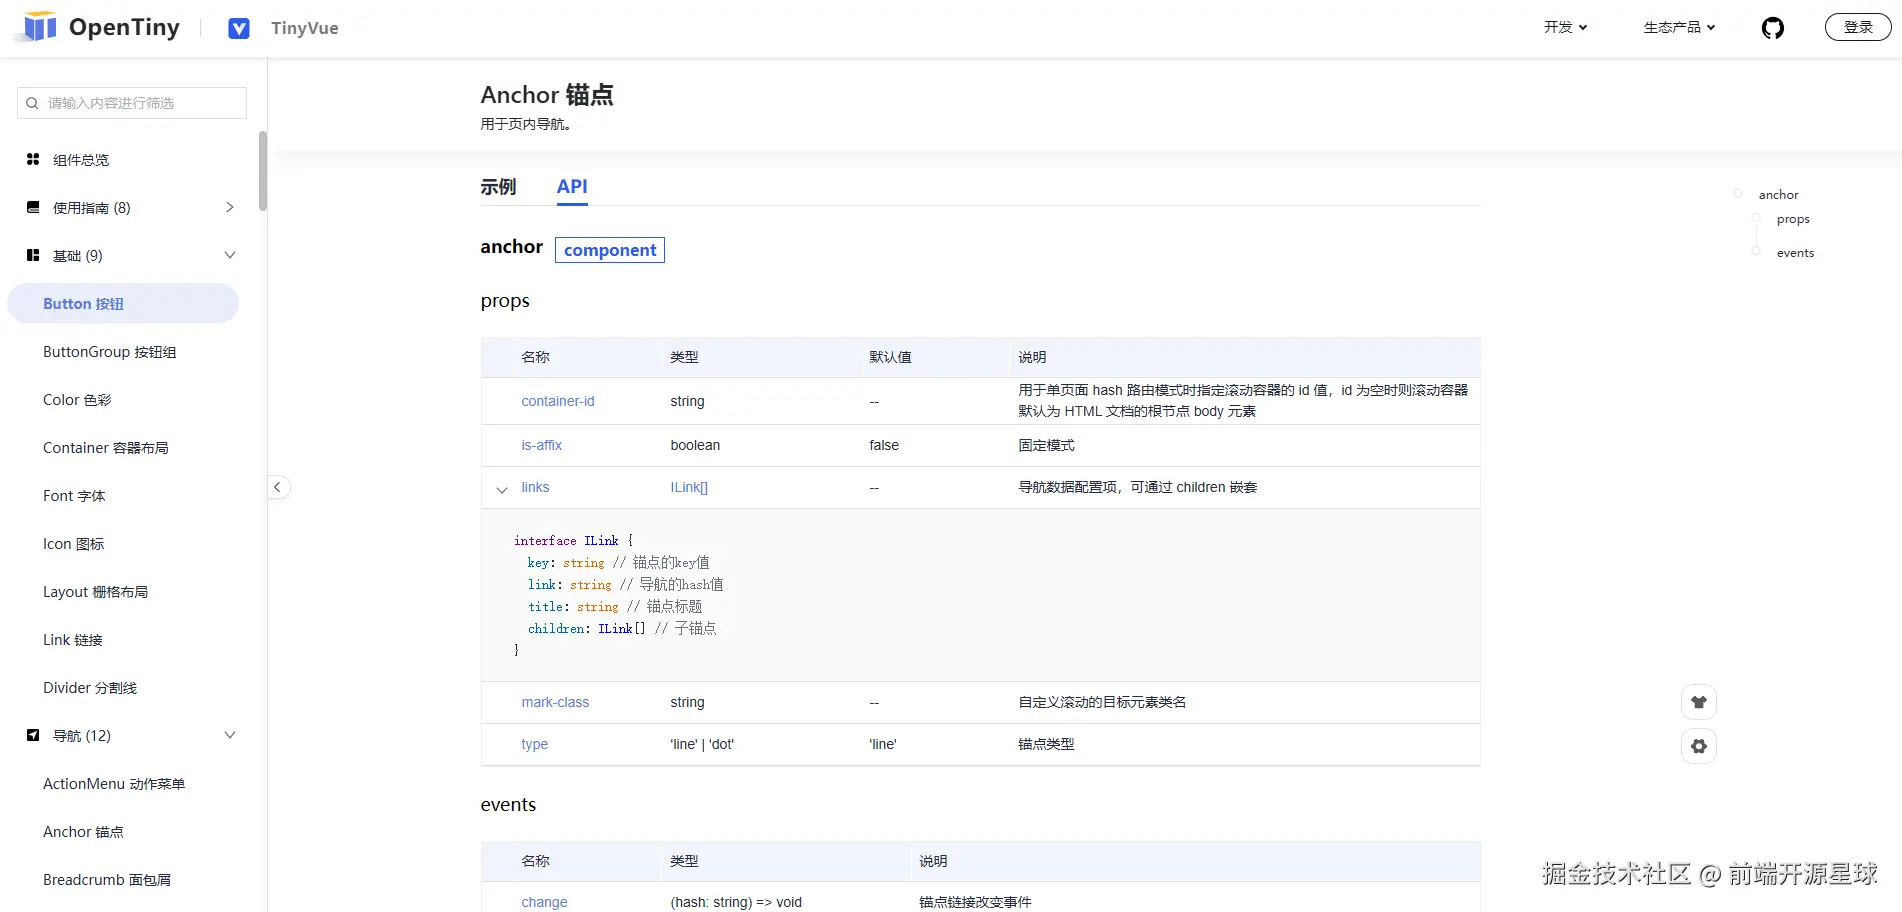Click the search magnifier icon in sidebar
1902x912 pixels.
click(32, 103)
